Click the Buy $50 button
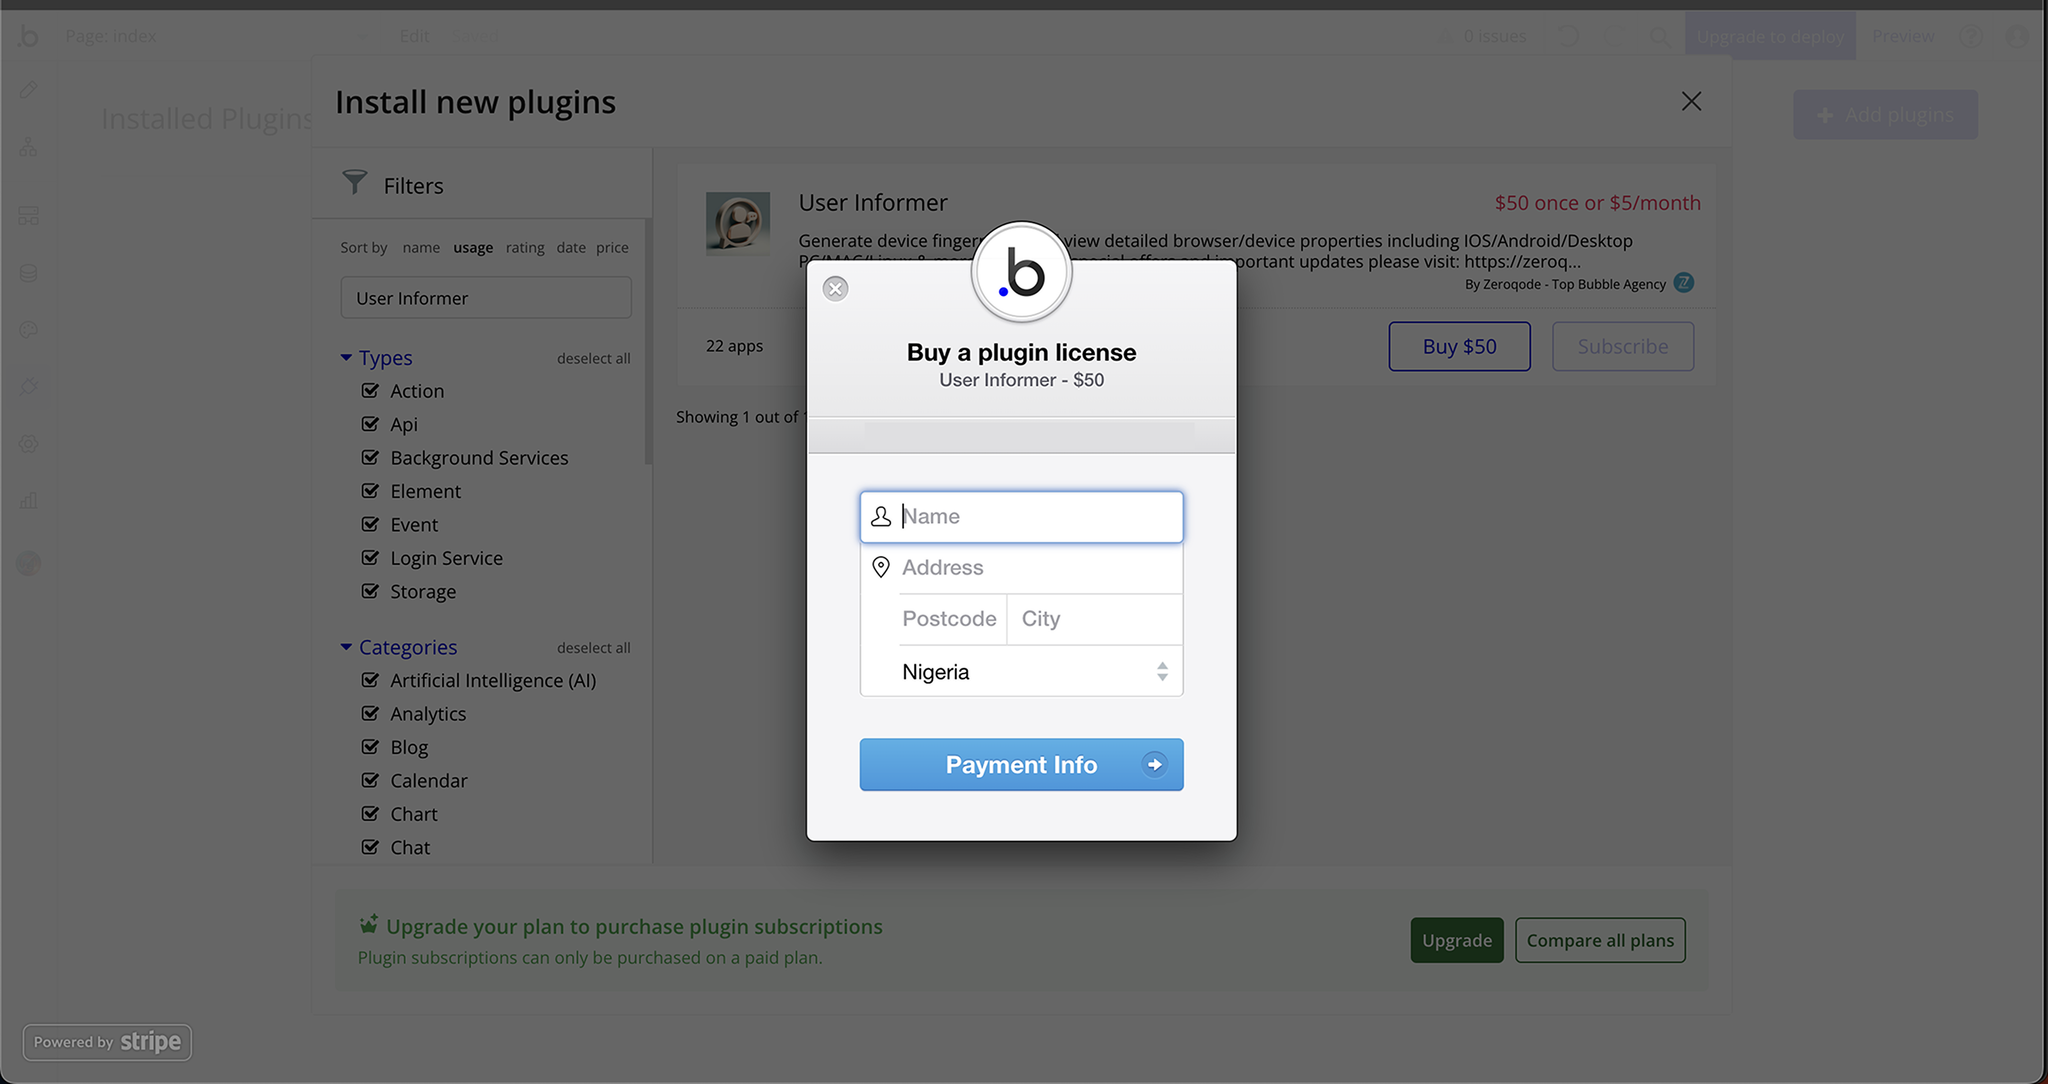 coord(1459,346)
